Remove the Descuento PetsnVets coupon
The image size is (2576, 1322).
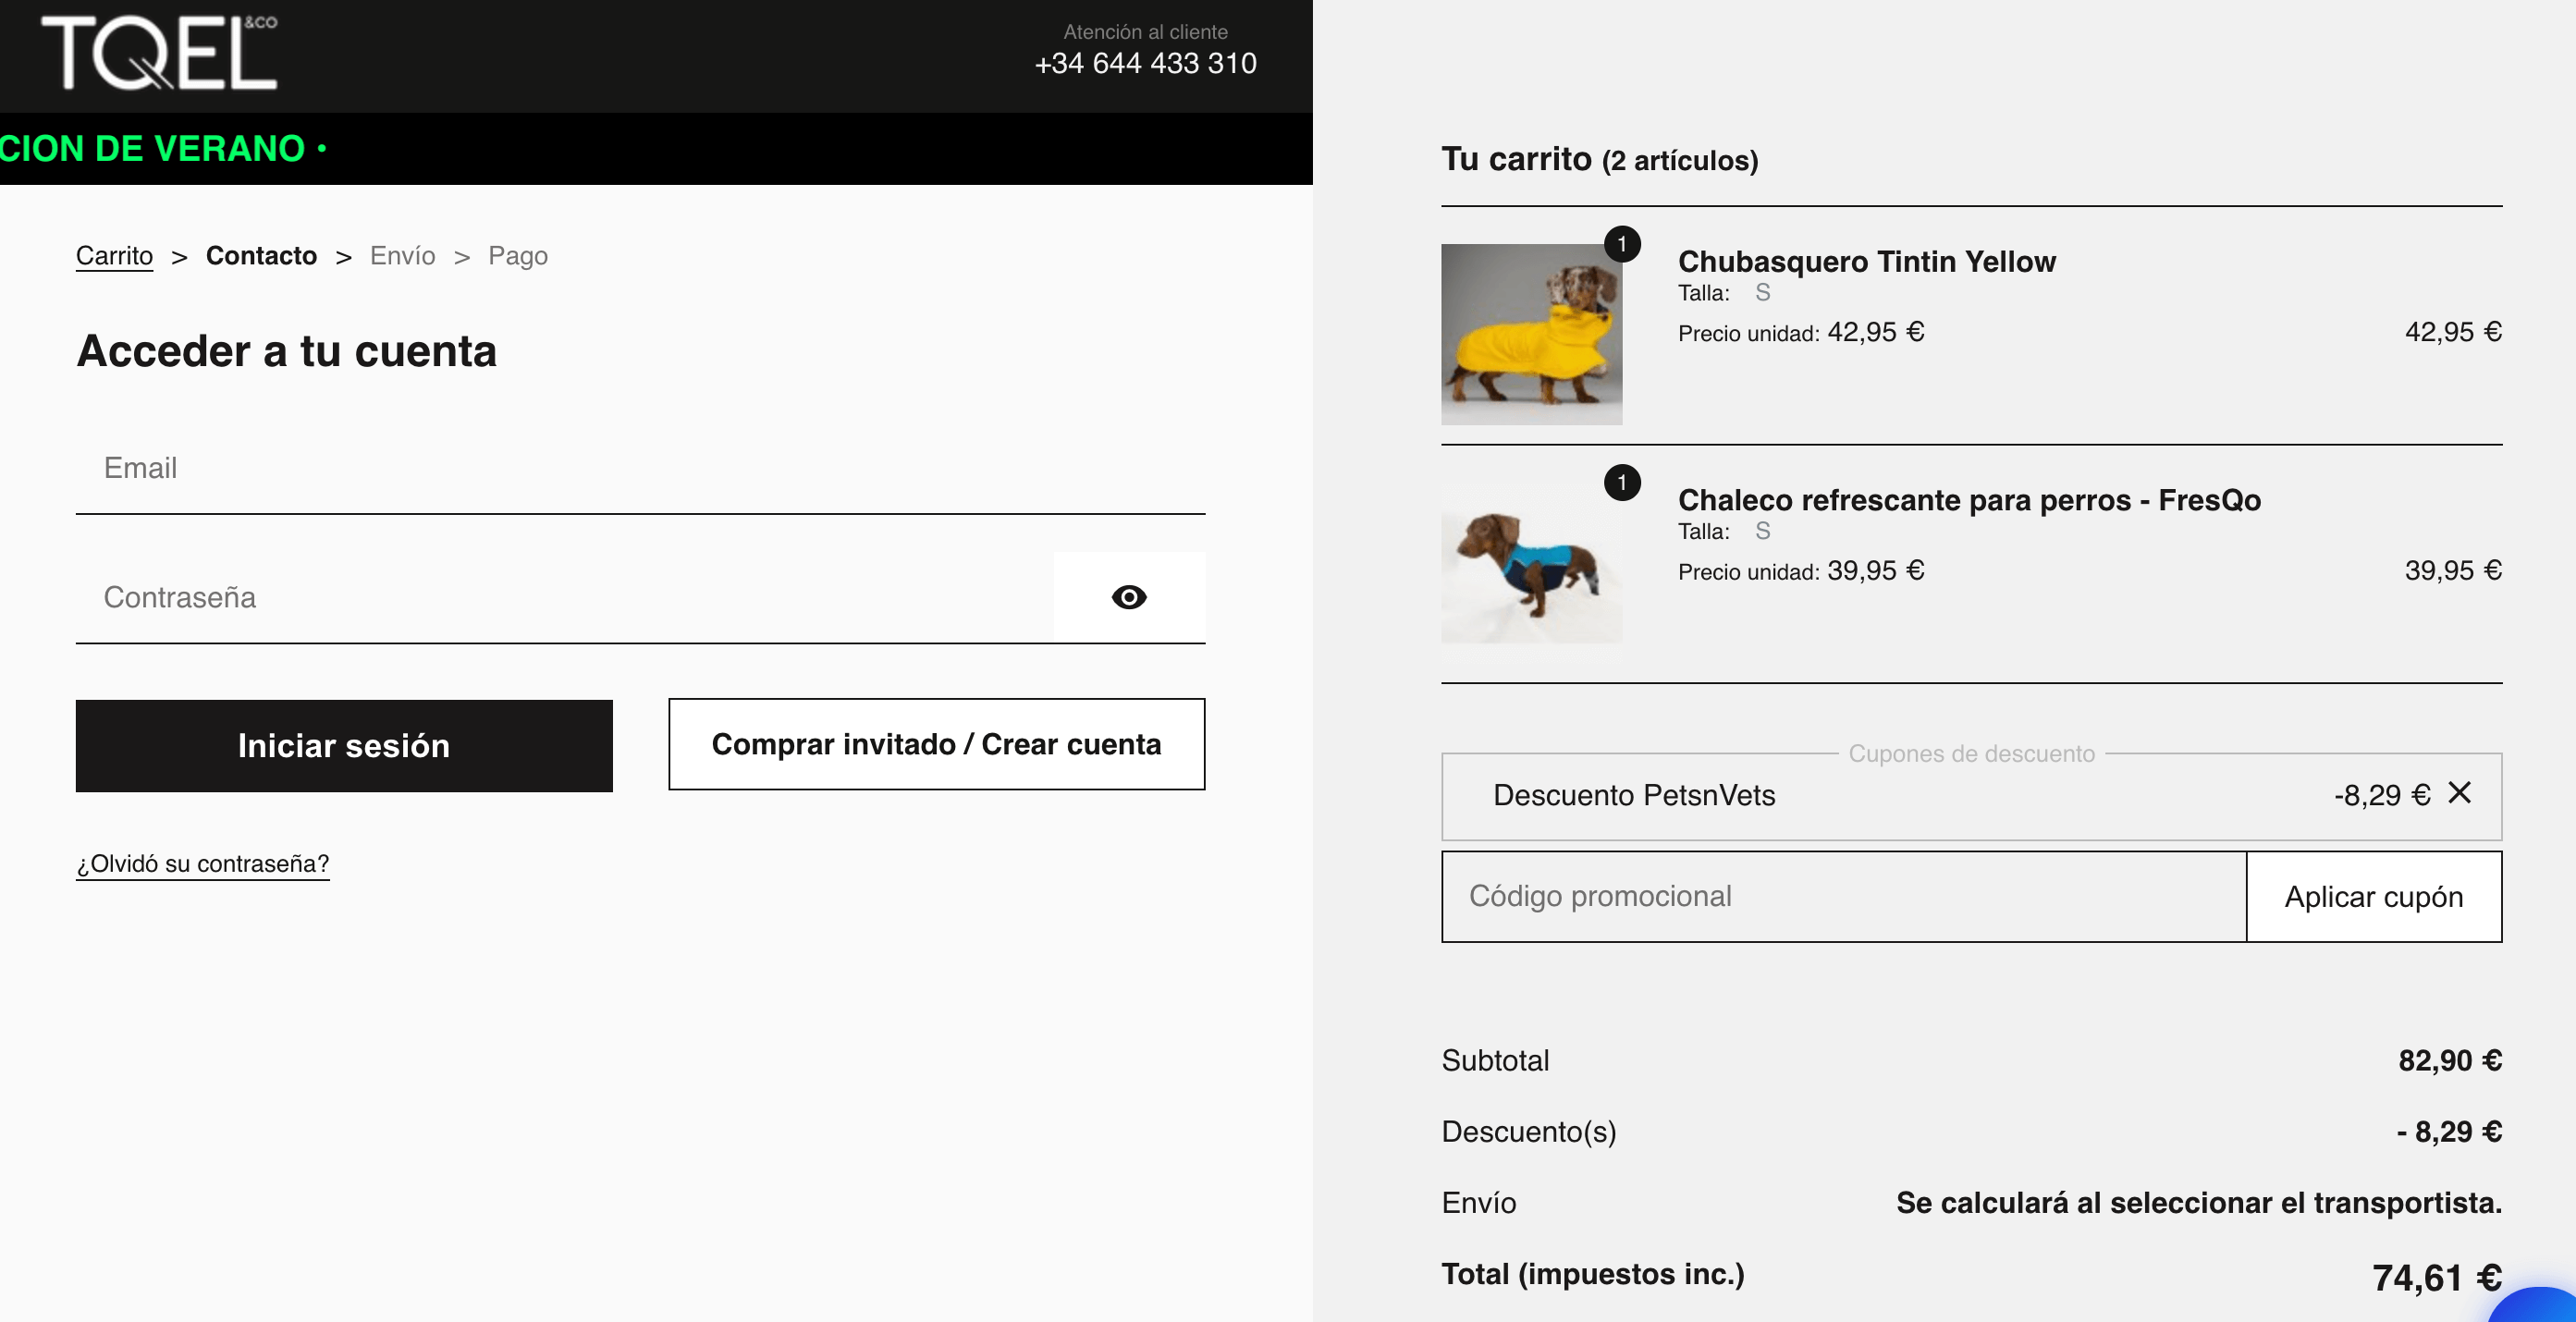[2459, 793]
